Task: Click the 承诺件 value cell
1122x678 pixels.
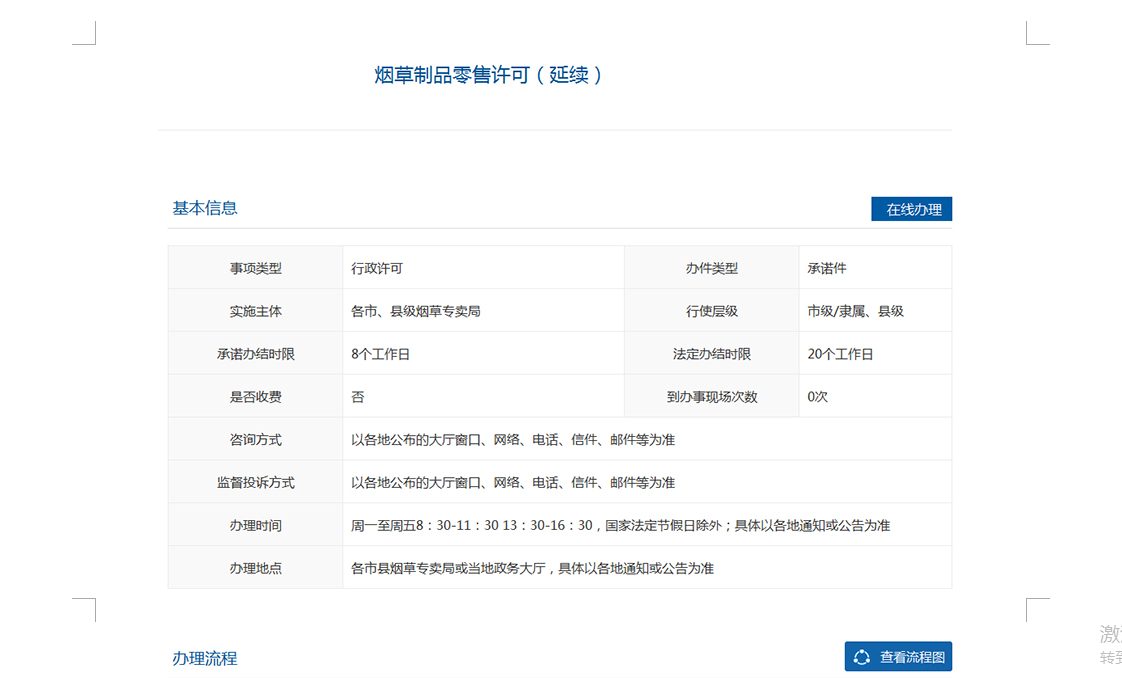Action: click(x=827, y=268)
